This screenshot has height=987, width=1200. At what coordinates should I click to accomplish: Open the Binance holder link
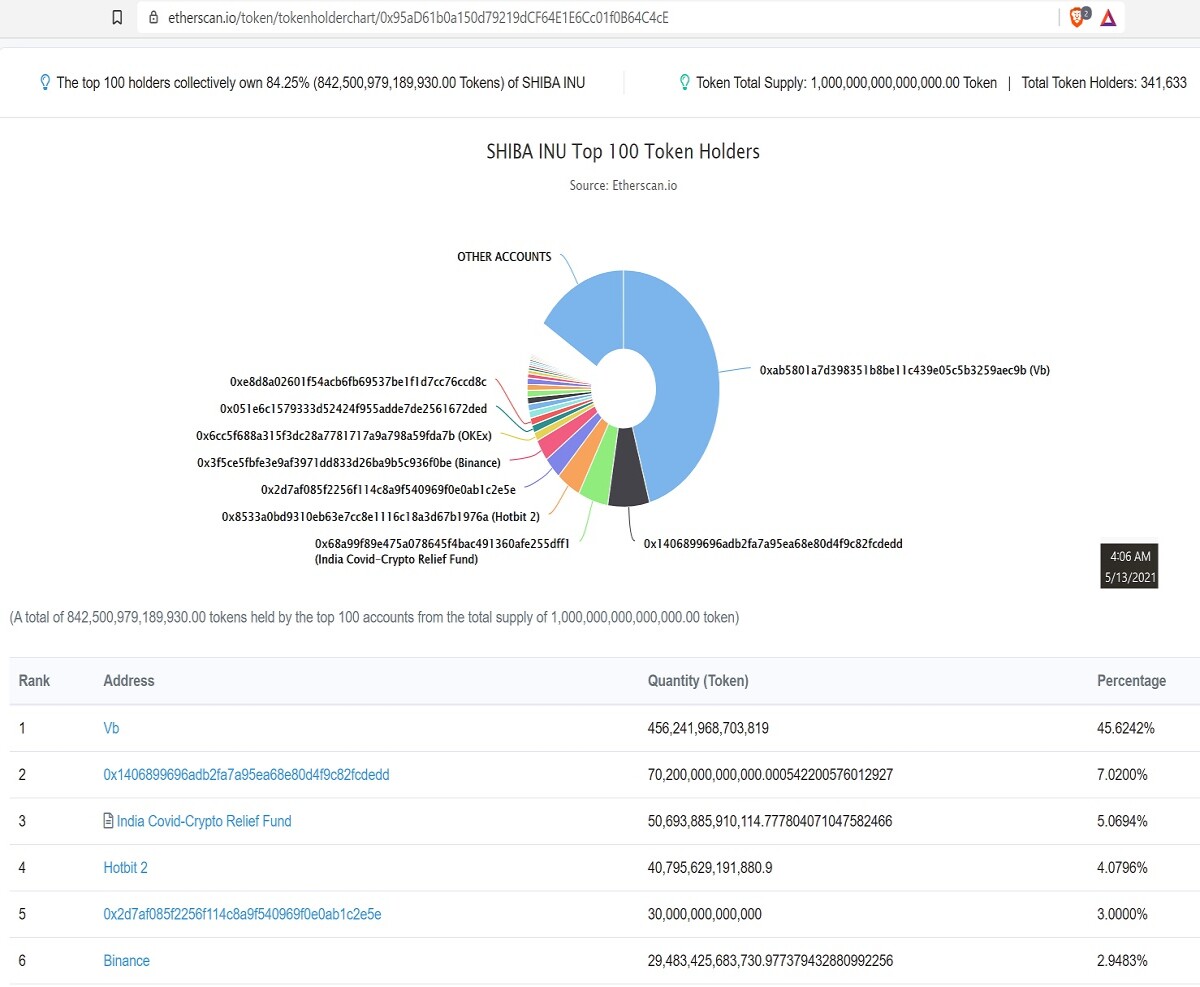point(126,960)
